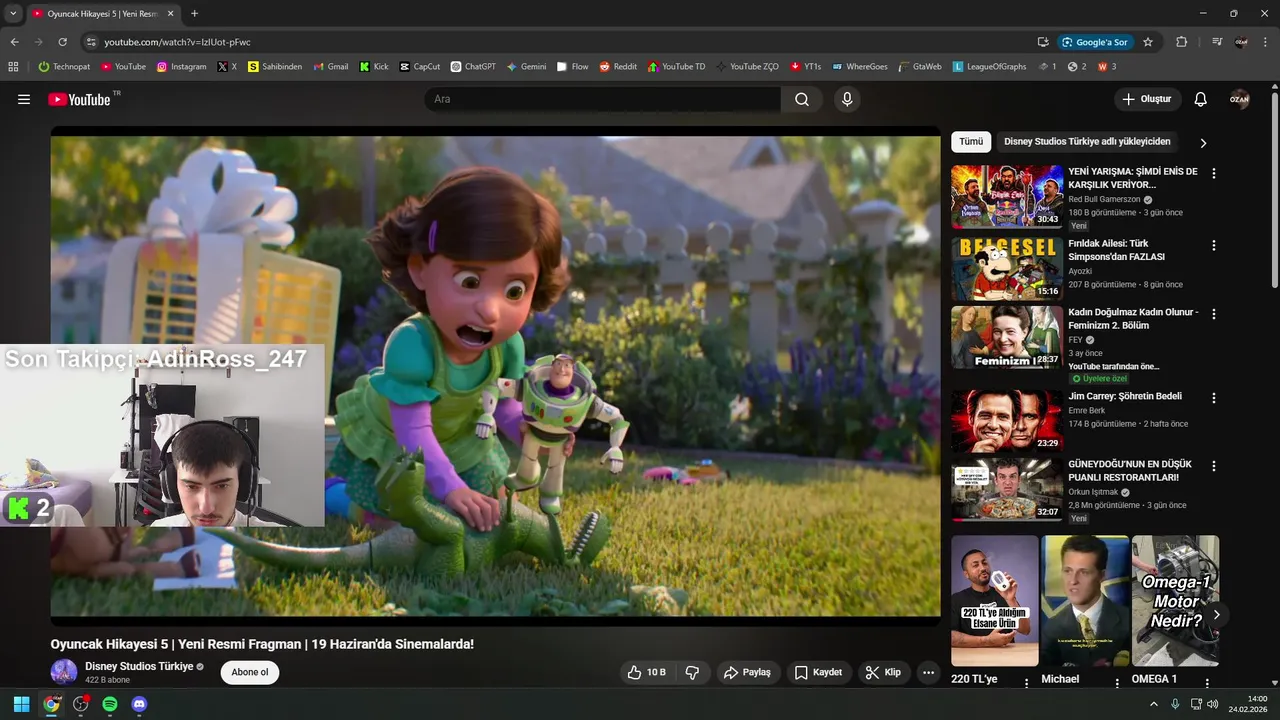The width and height of the screenshot is (1280, 720).
Task: Open the Jim Carrey video thumbnail
Action: pyautogui.click(x=1007, y=421)
